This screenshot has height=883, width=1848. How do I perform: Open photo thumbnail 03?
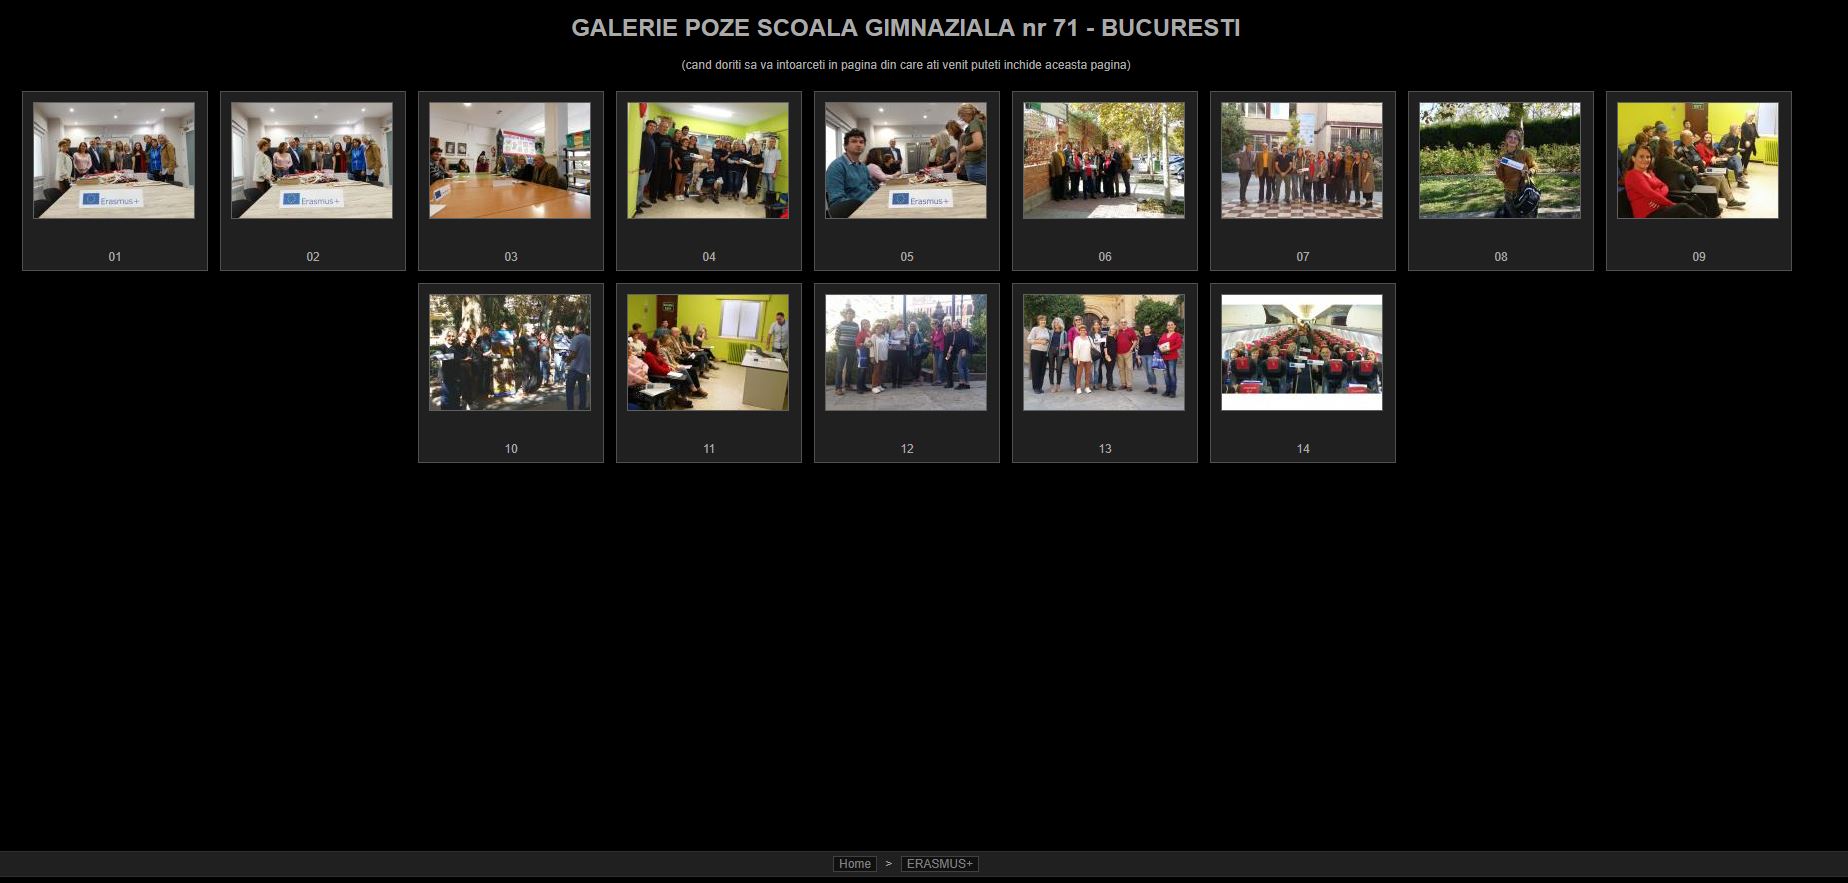point(510,160)
